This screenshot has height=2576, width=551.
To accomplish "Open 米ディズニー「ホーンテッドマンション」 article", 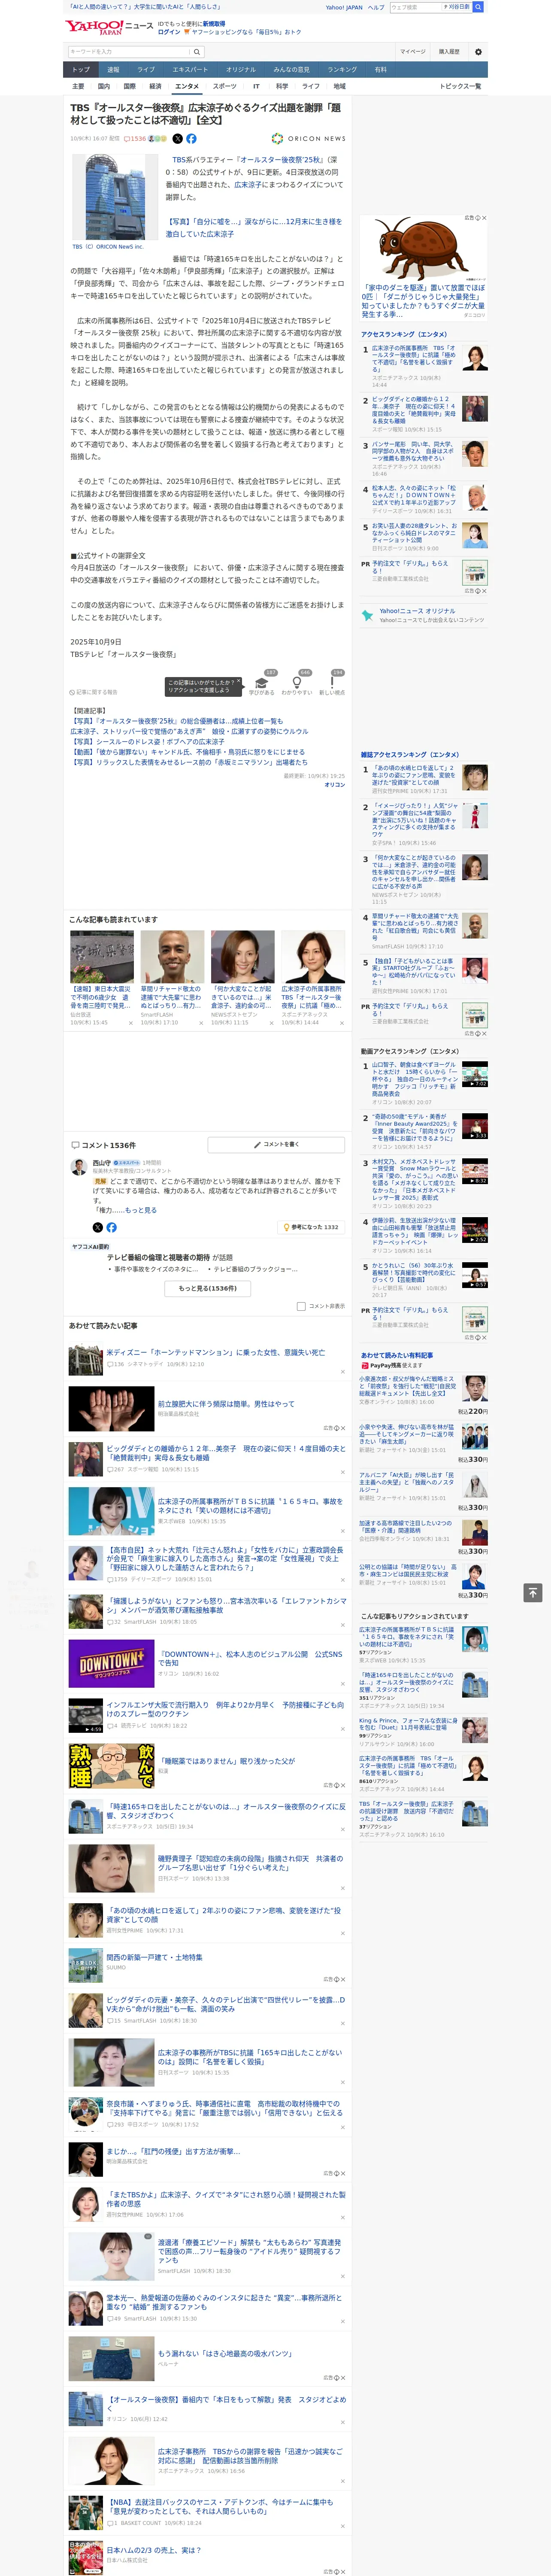I will coord(215,1352).
